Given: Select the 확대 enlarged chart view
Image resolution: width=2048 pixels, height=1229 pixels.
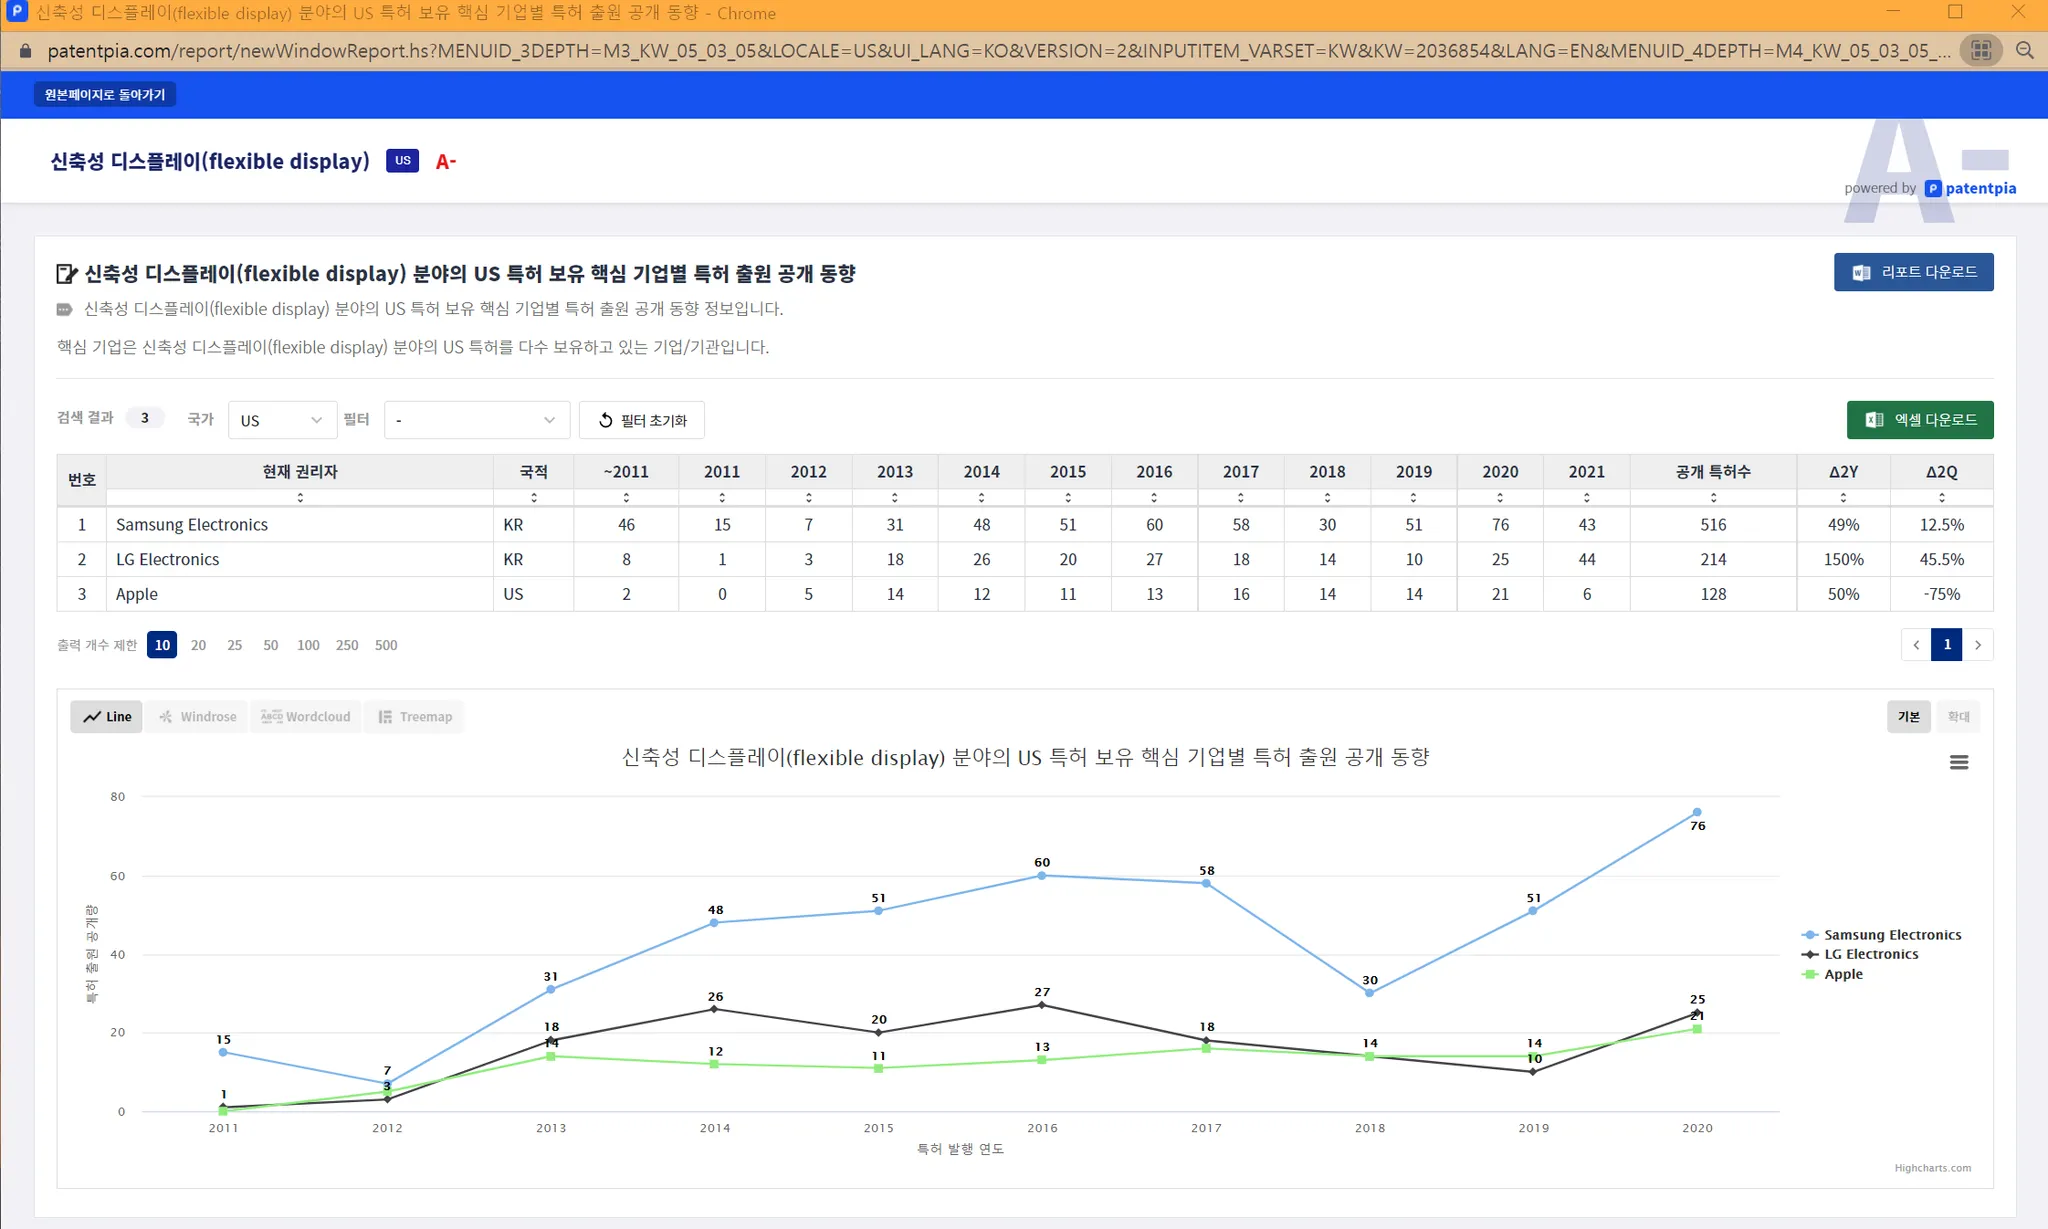Looking at the screenshot, I should [1958, 717].
